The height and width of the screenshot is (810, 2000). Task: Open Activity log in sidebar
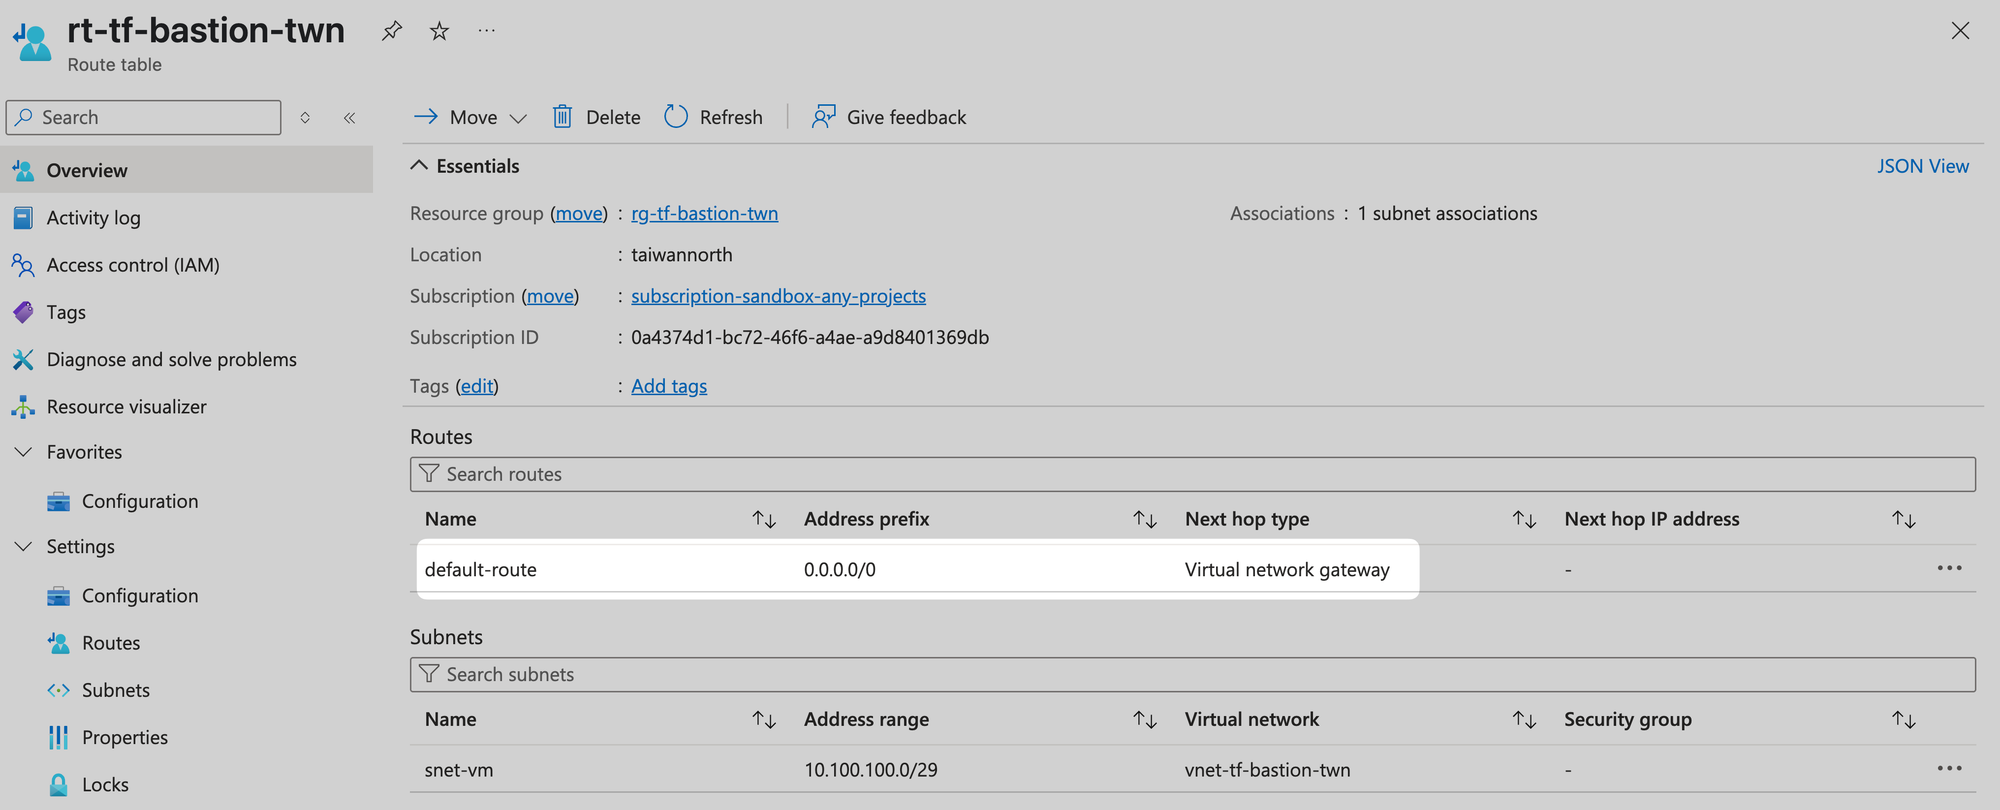click(x=93, y=218)
